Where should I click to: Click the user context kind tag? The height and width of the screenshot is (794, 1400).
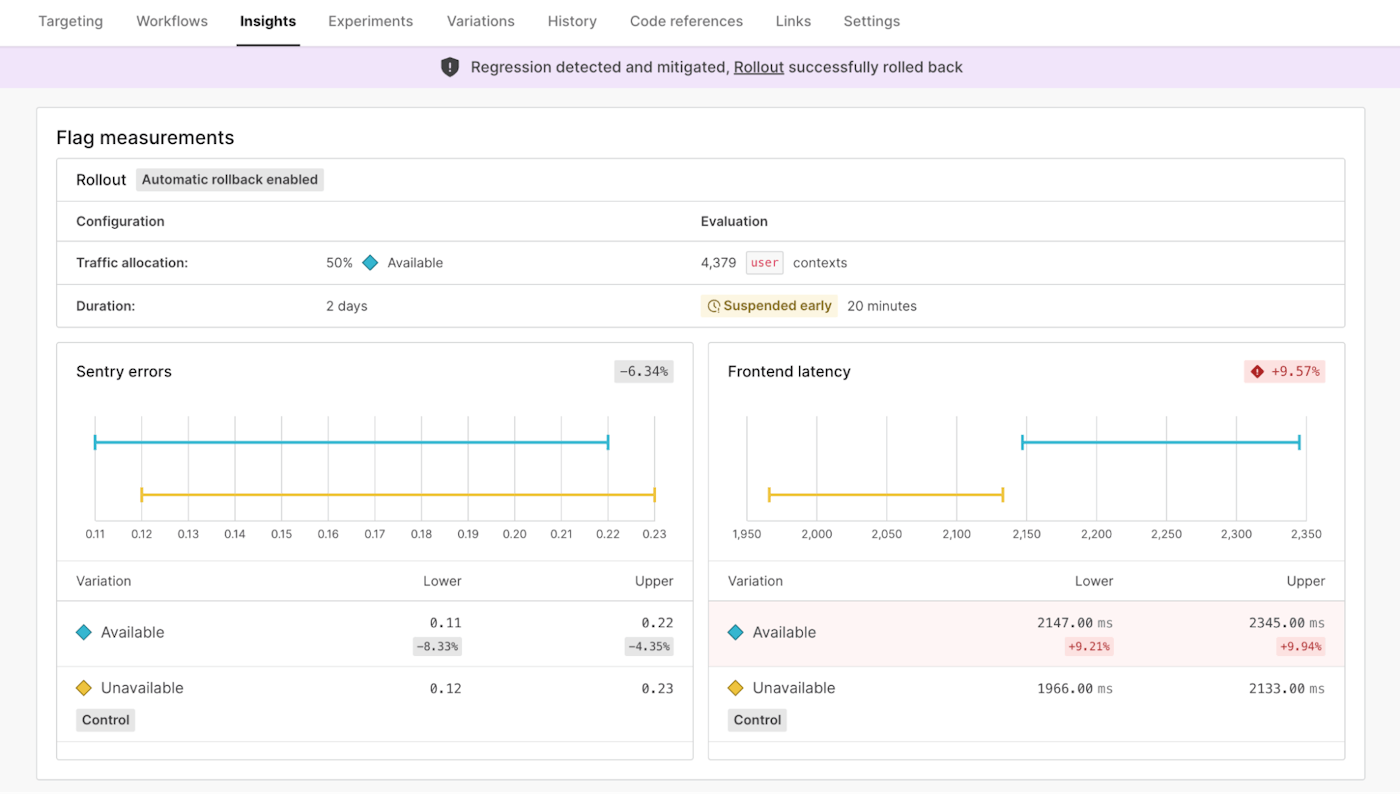(x=764, y=263)
